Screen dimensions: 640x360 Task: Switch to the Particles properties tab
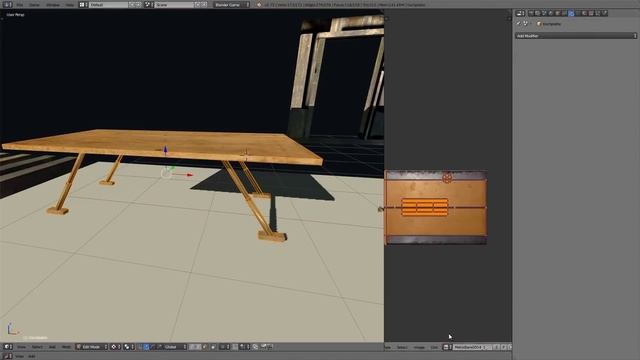[598, 13]
